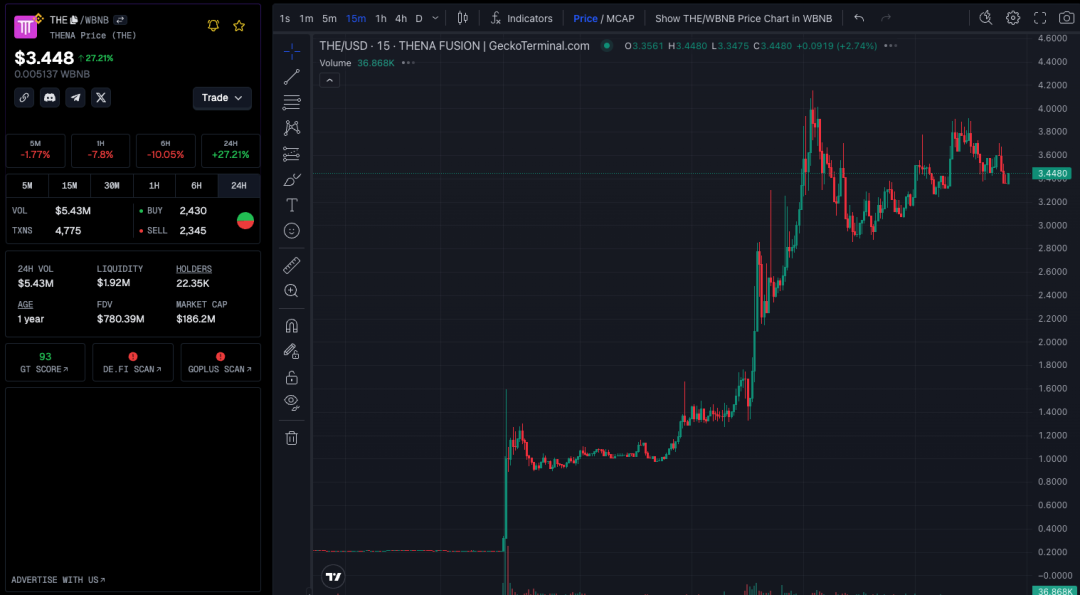Switch stats to the 1H tab
Viewport: 1080px width, 595px height.
tap(154, 186)
